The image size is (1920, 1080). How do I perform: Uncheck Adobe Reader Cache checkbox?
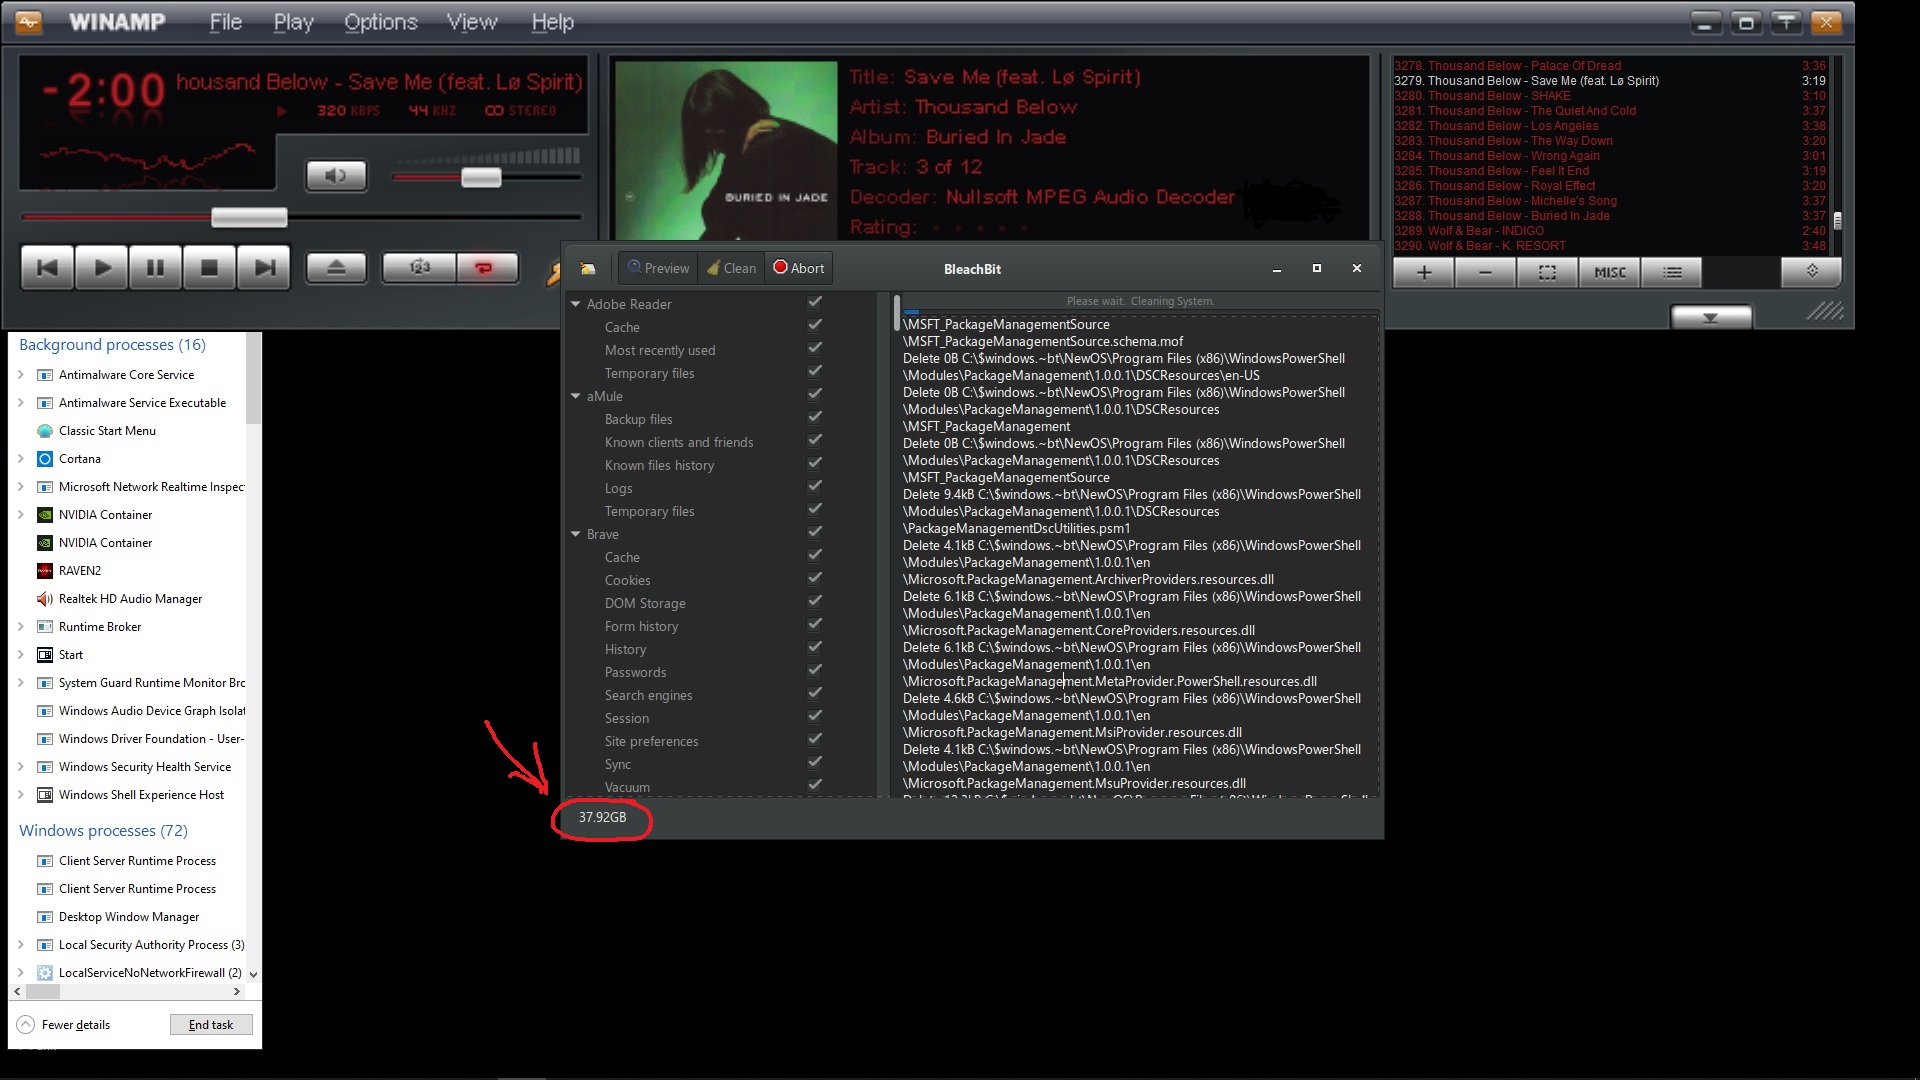coord(815,326)
